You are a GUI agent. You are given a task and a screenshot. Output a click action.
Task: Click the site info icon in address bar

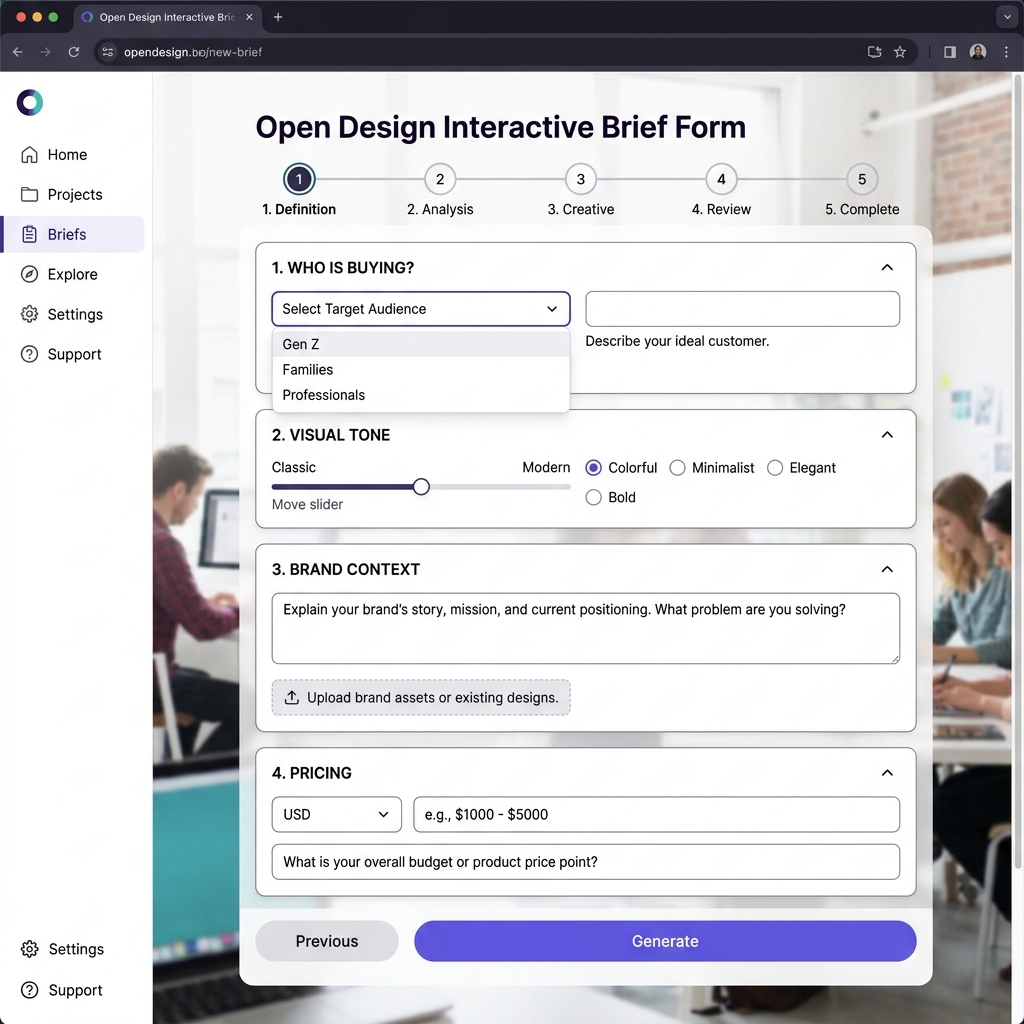pos(108,52)
